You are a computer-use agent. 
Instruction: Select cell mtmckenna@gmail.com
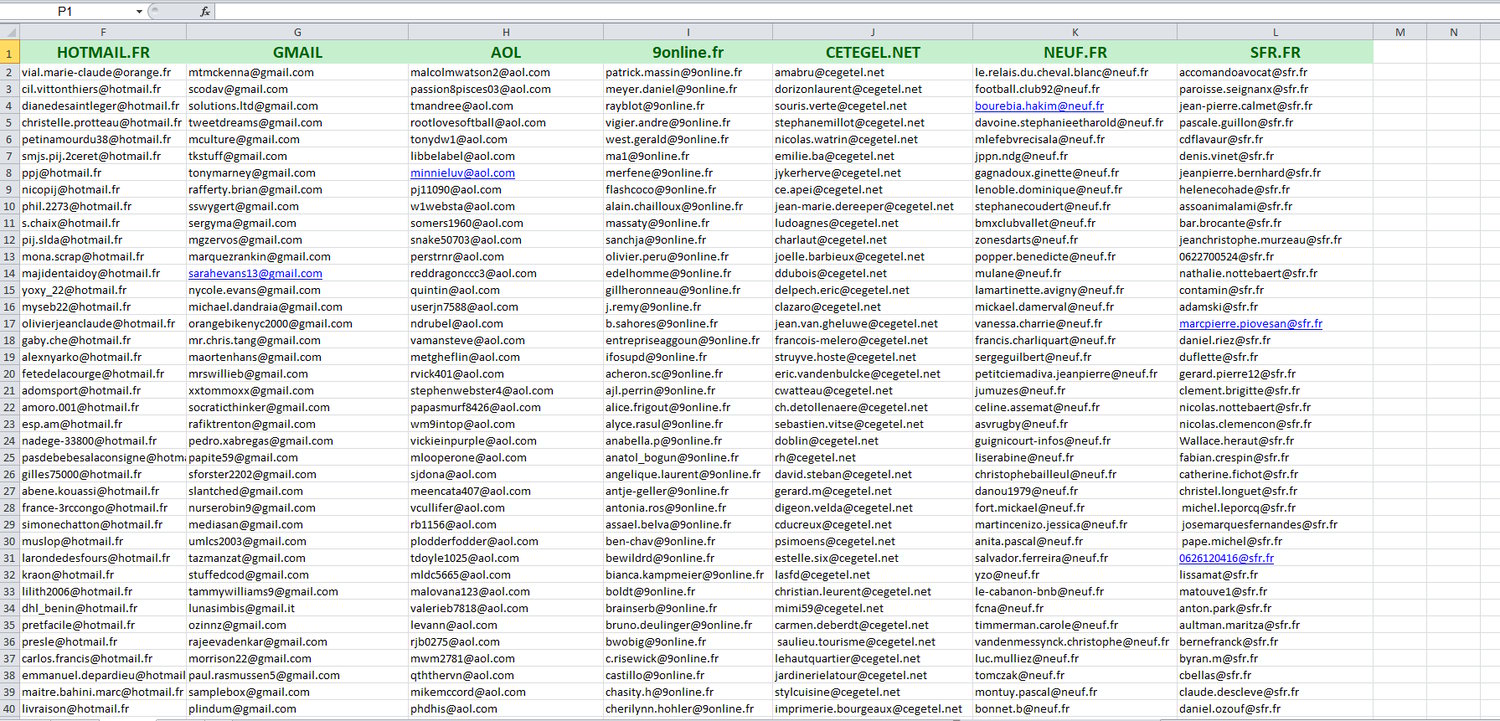pyautogui.click(x=297, y=72)
